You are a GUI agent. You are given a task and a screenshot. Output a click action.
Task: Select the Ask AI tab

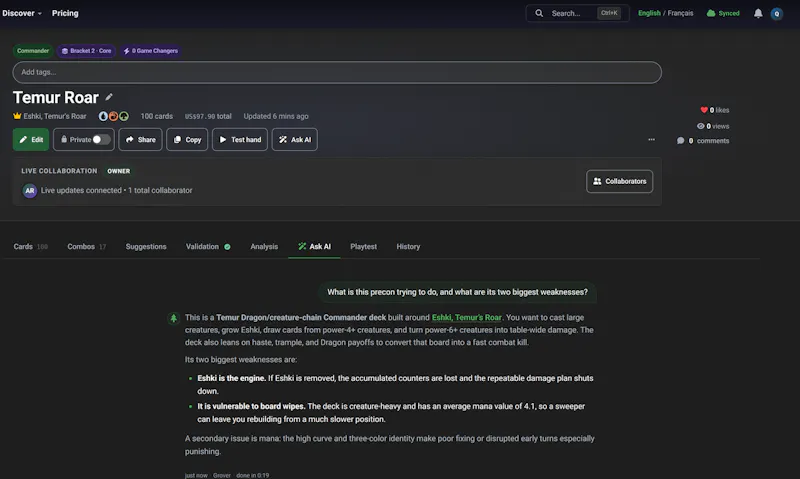(314, 247)
